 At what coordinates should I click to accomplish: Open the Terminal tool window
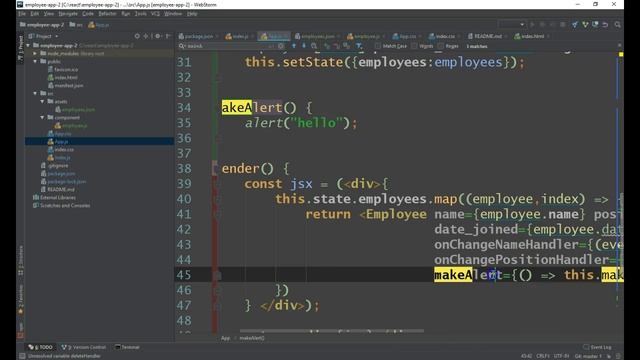coord(127,347)
